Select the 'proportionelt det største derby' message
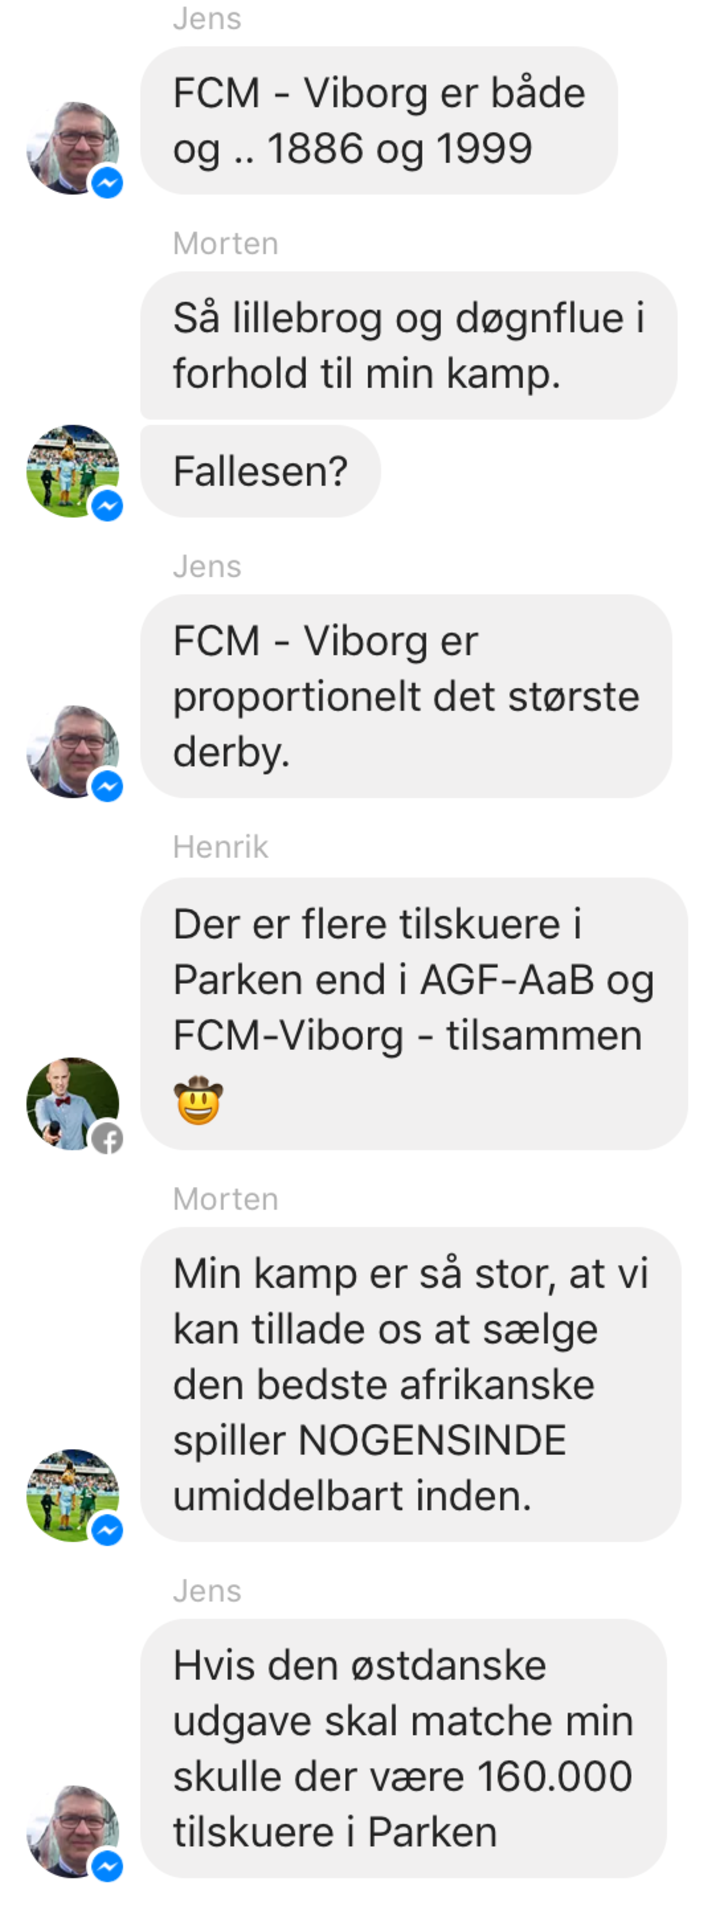 (x=406, y=696)
